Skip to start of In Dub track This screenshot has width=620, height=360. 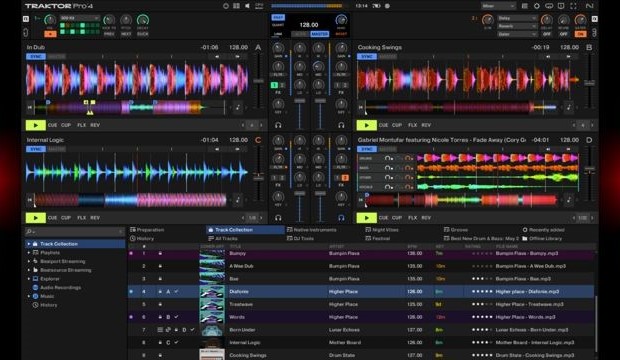[x=30, y=107]
